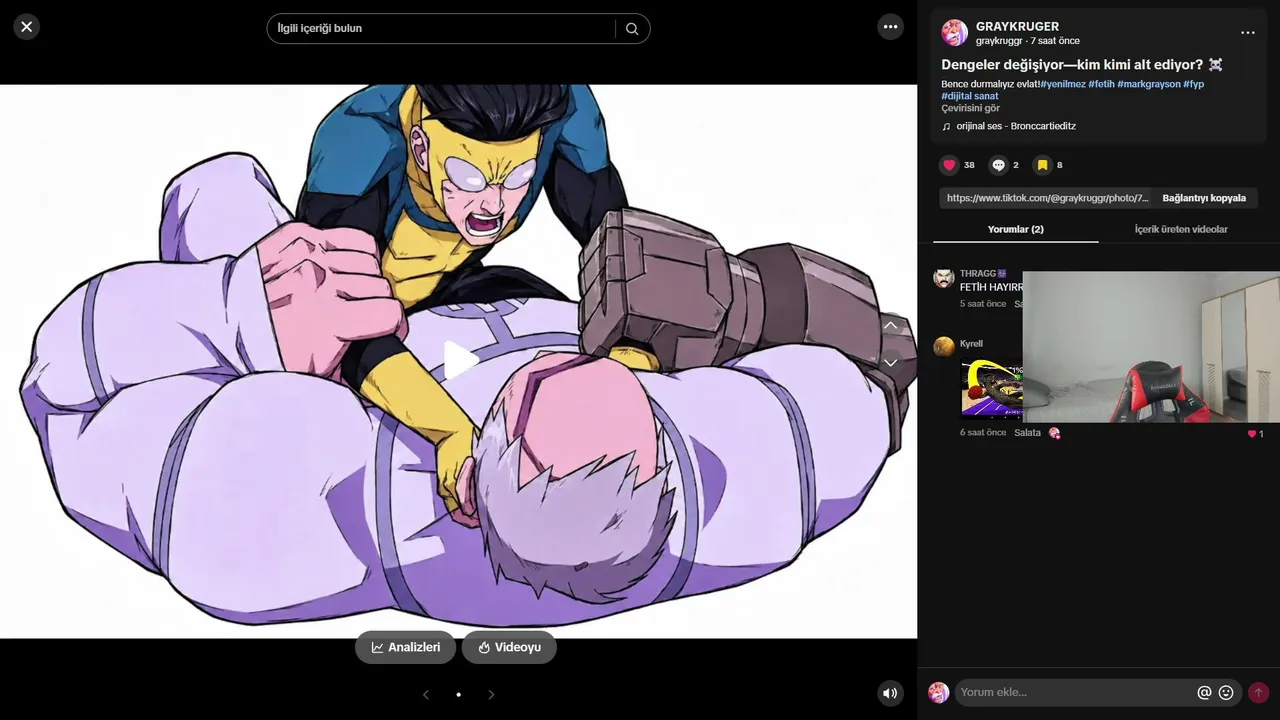Open the orijinal ses - Bronccartieditz sound
The height and width of the screenshot is (720, 1280).
1016,126
